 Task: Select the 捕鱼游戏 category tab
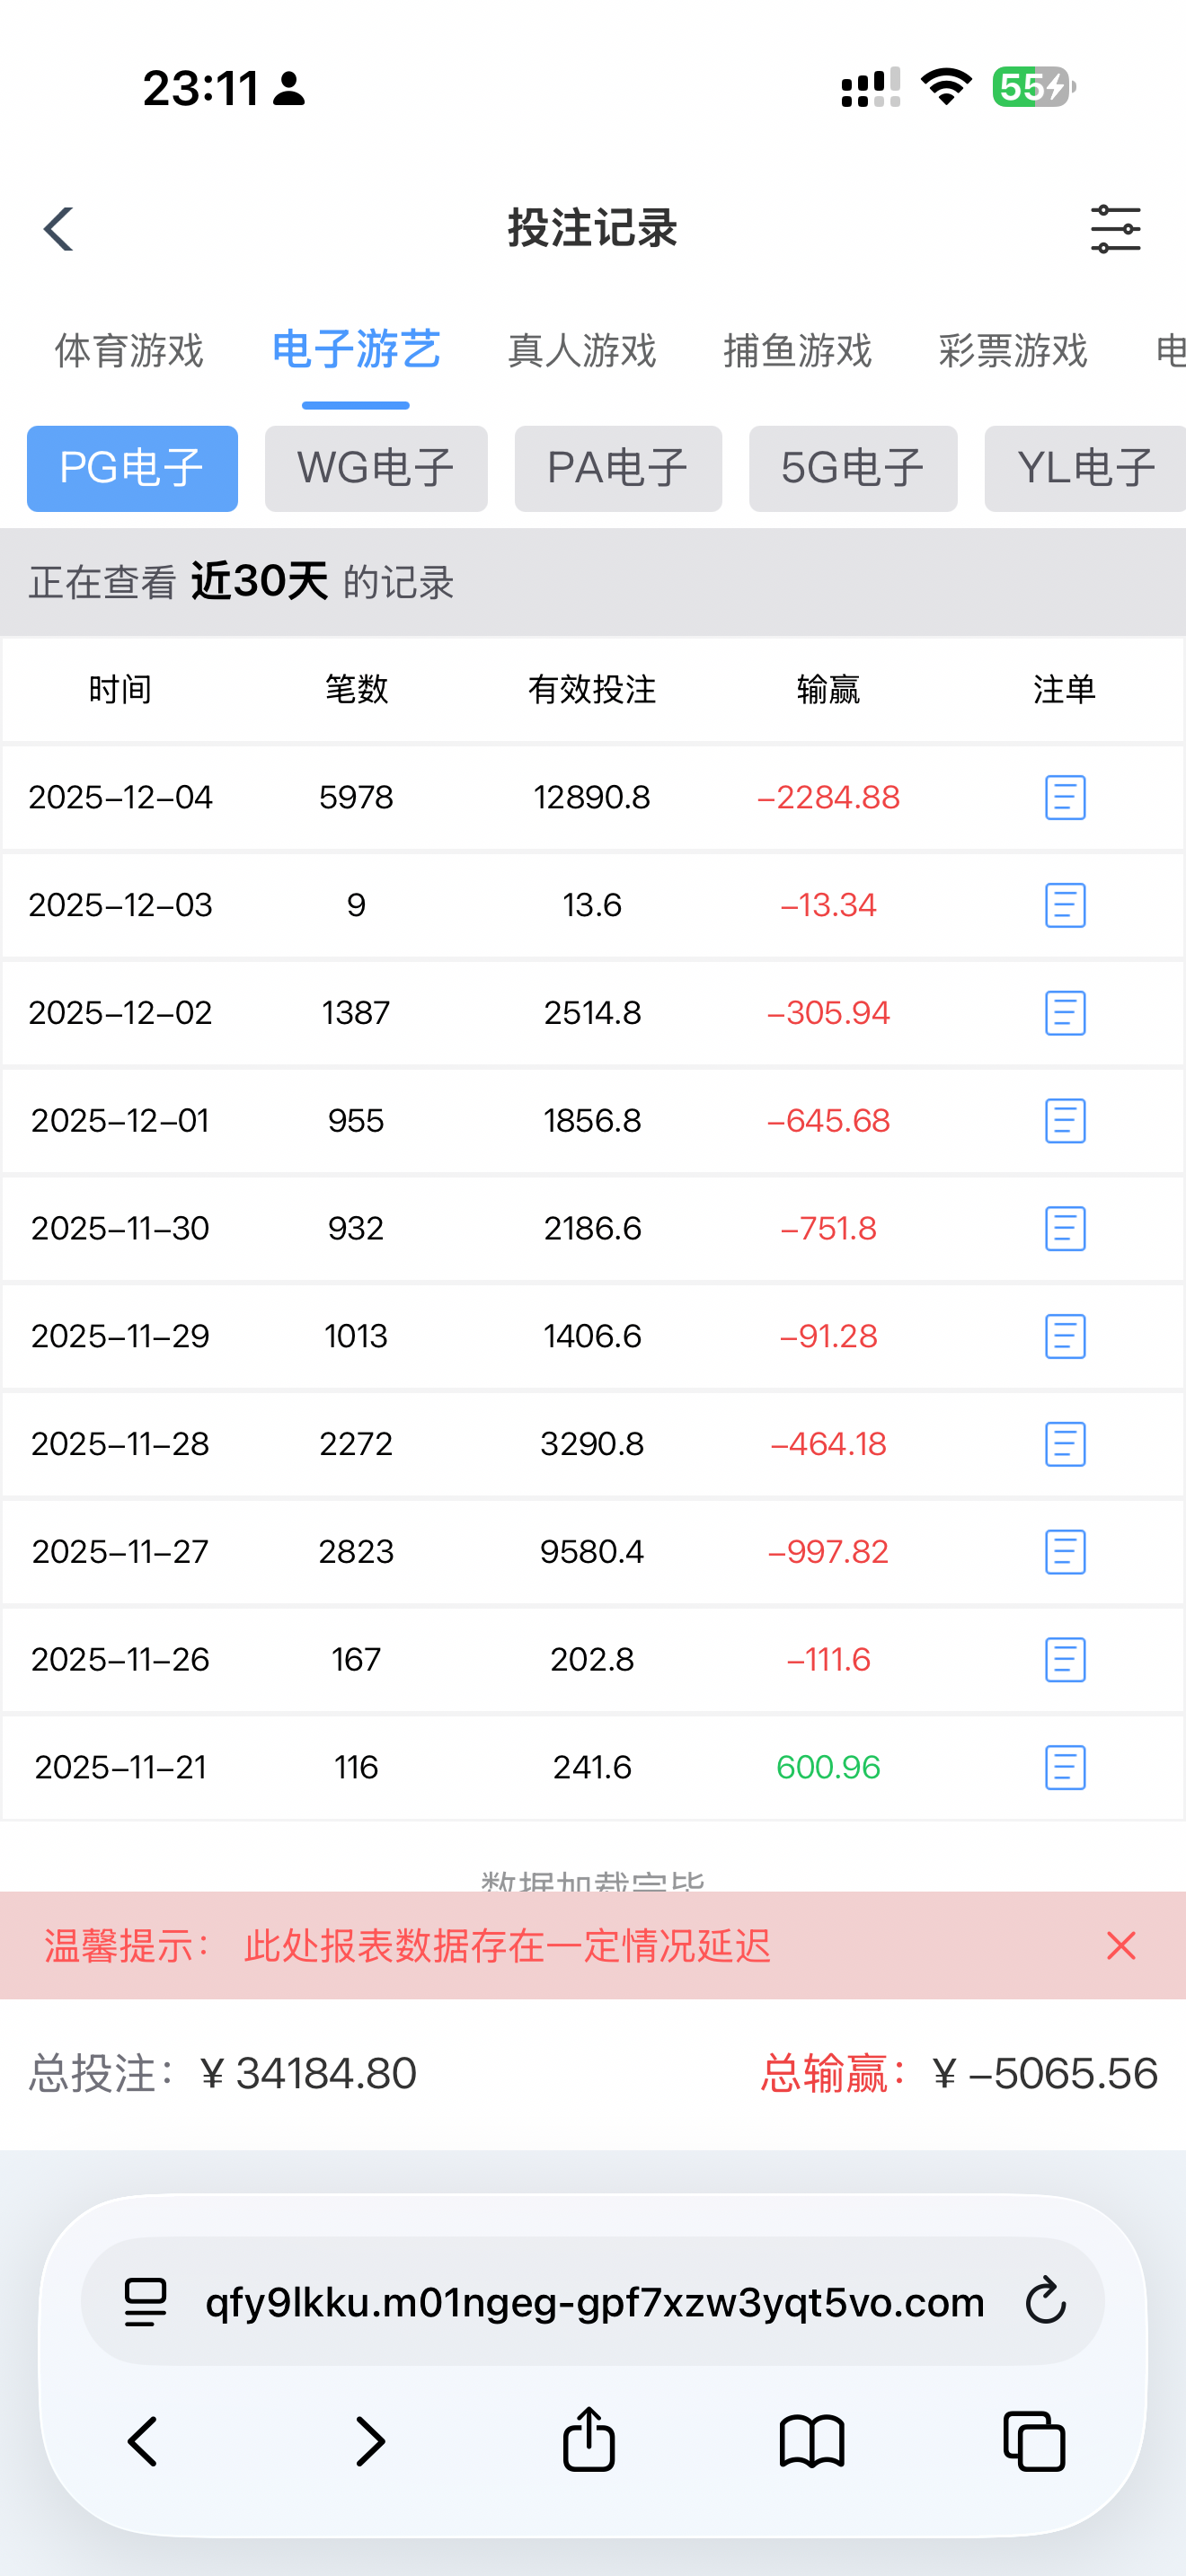point(797,351)
